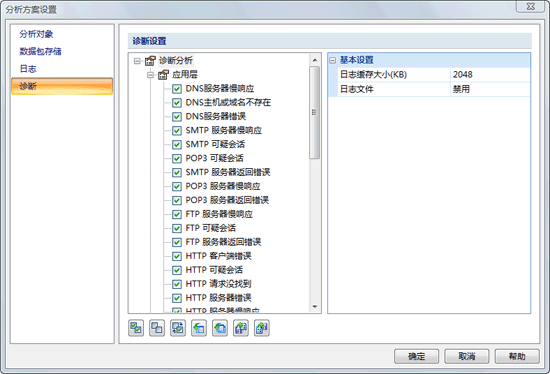Viewport: 550px width, 374px height.
Task: Open the 分析对象 settings page
Action: tap(36, 34)
